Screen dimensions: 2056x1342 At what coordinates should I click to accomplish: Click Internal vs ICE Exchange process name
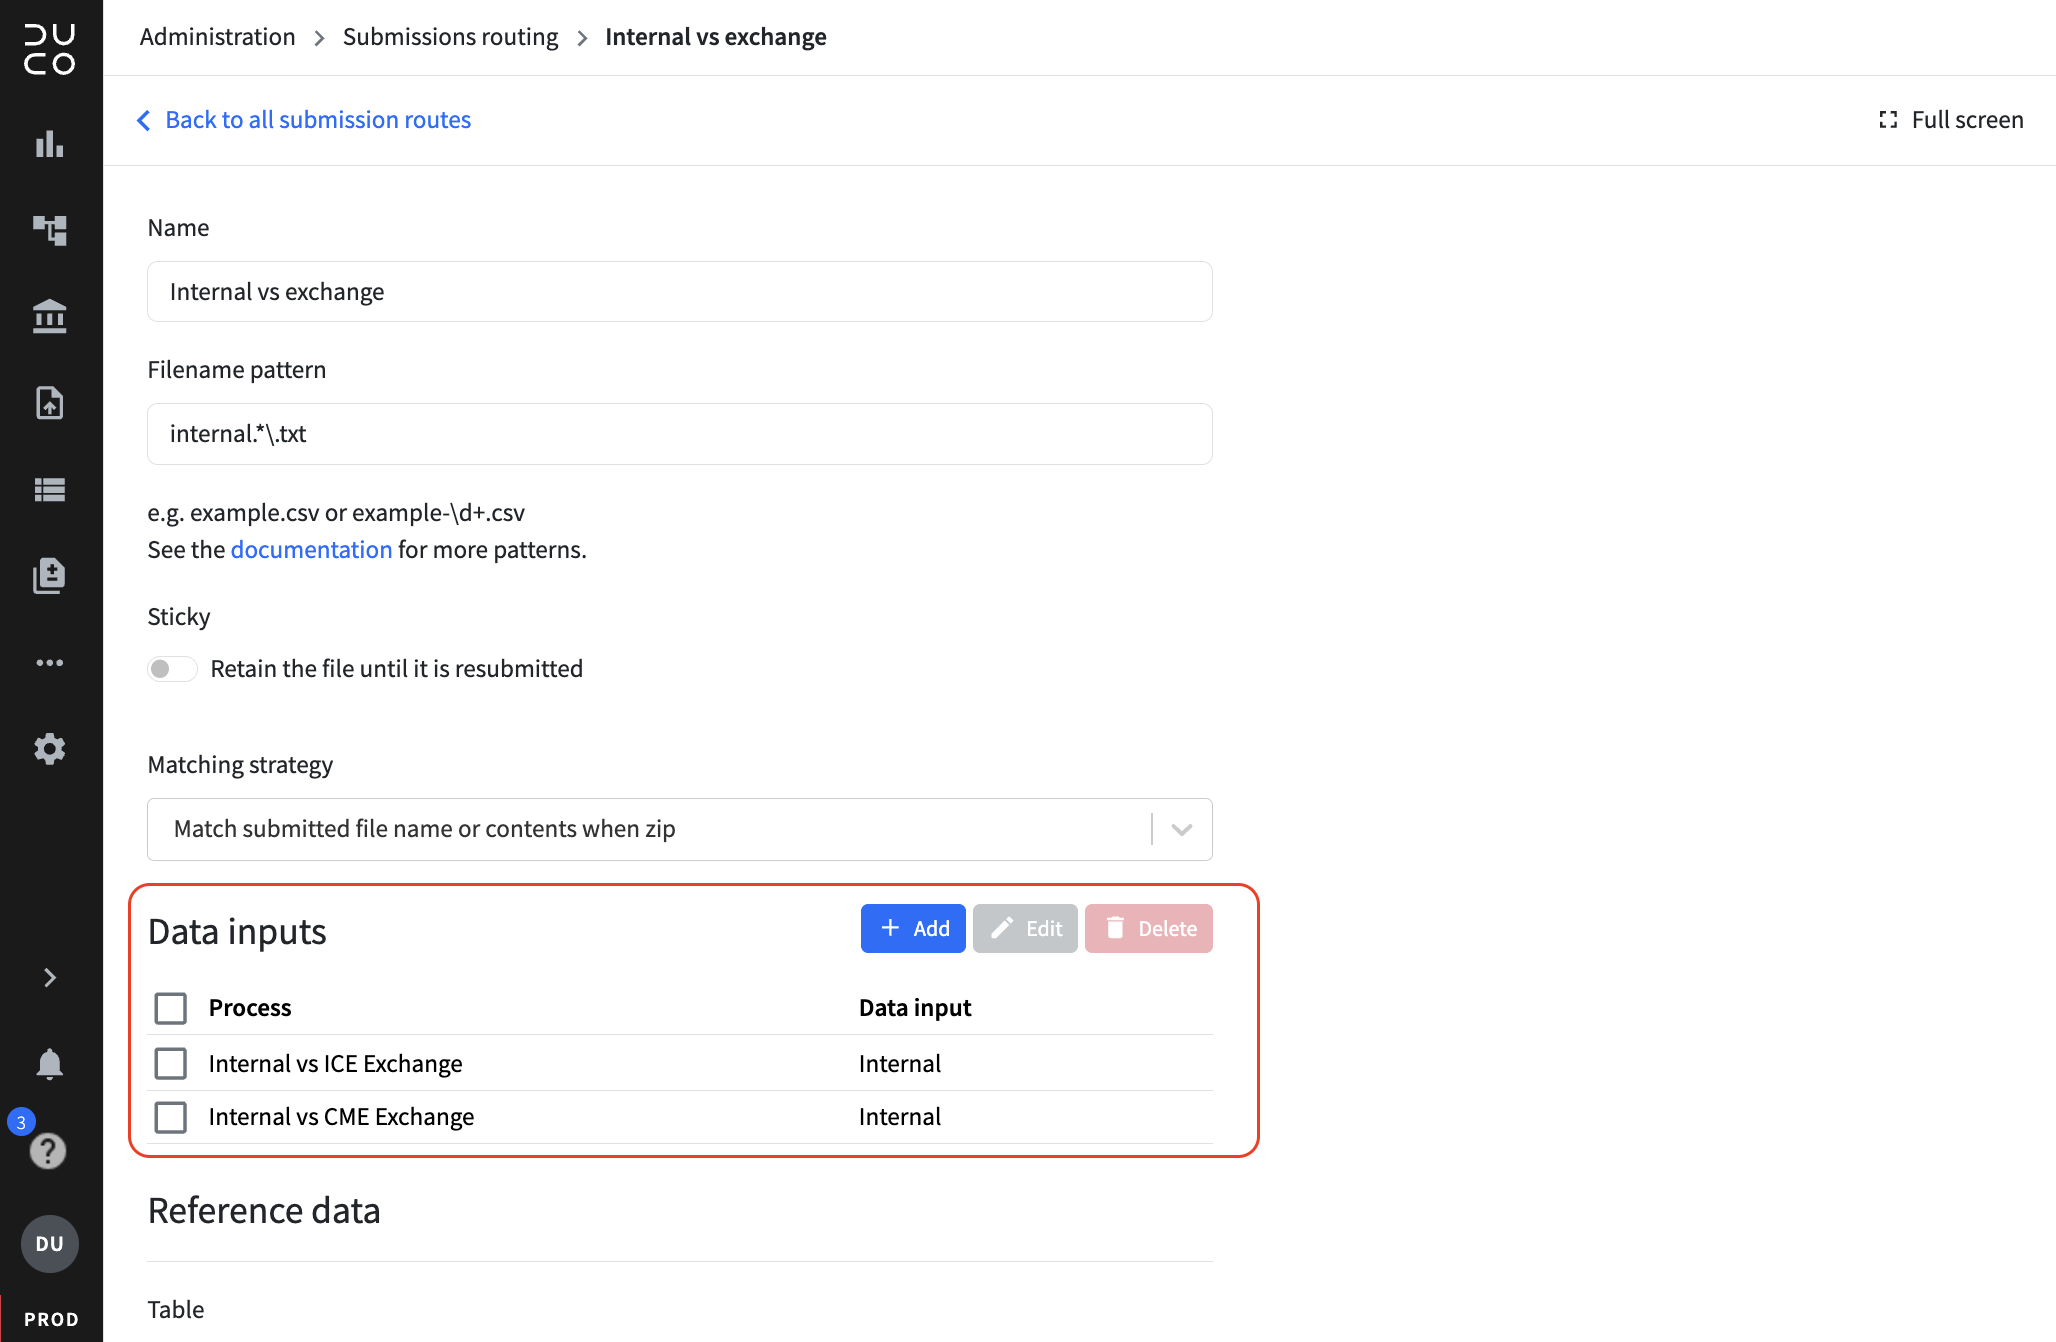(x=335, y=1064)
